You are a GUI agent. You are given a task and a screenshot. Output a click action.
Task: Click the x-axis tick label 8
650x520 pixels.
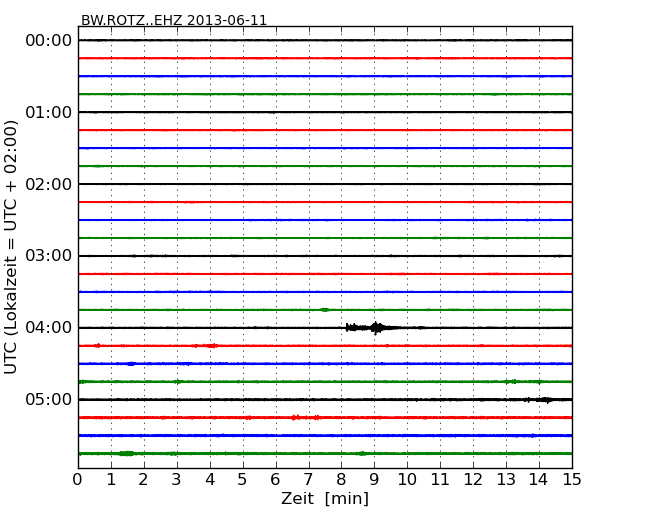(x=341, y=480)
